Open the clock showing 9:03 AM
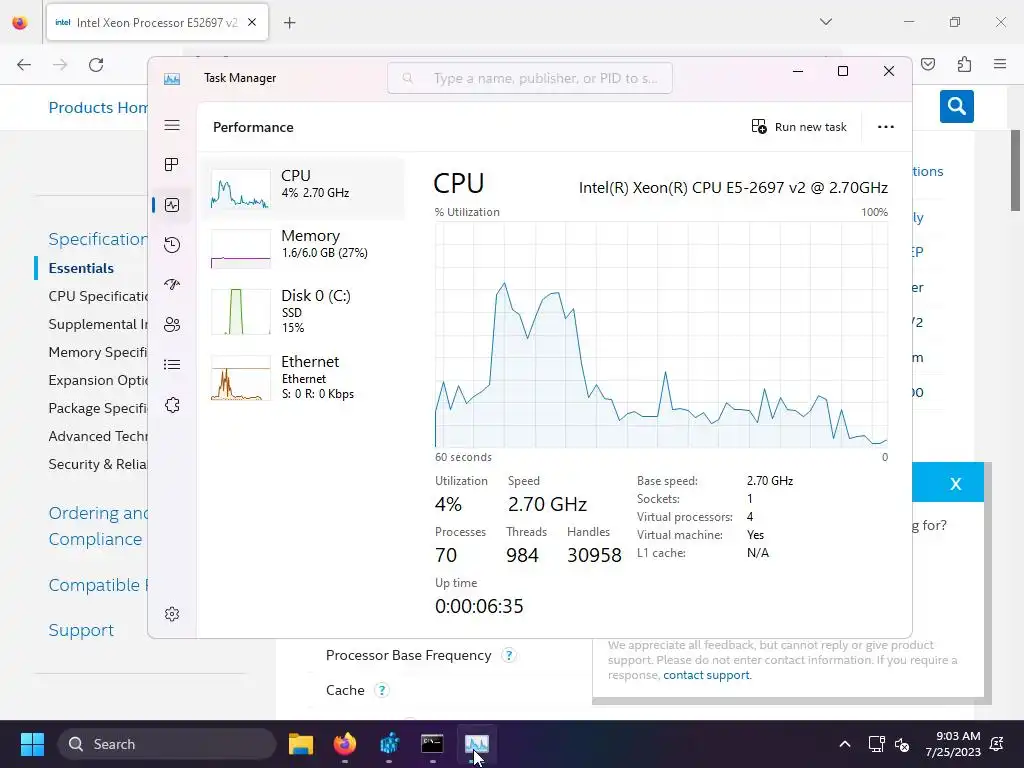 coord(953,744)
